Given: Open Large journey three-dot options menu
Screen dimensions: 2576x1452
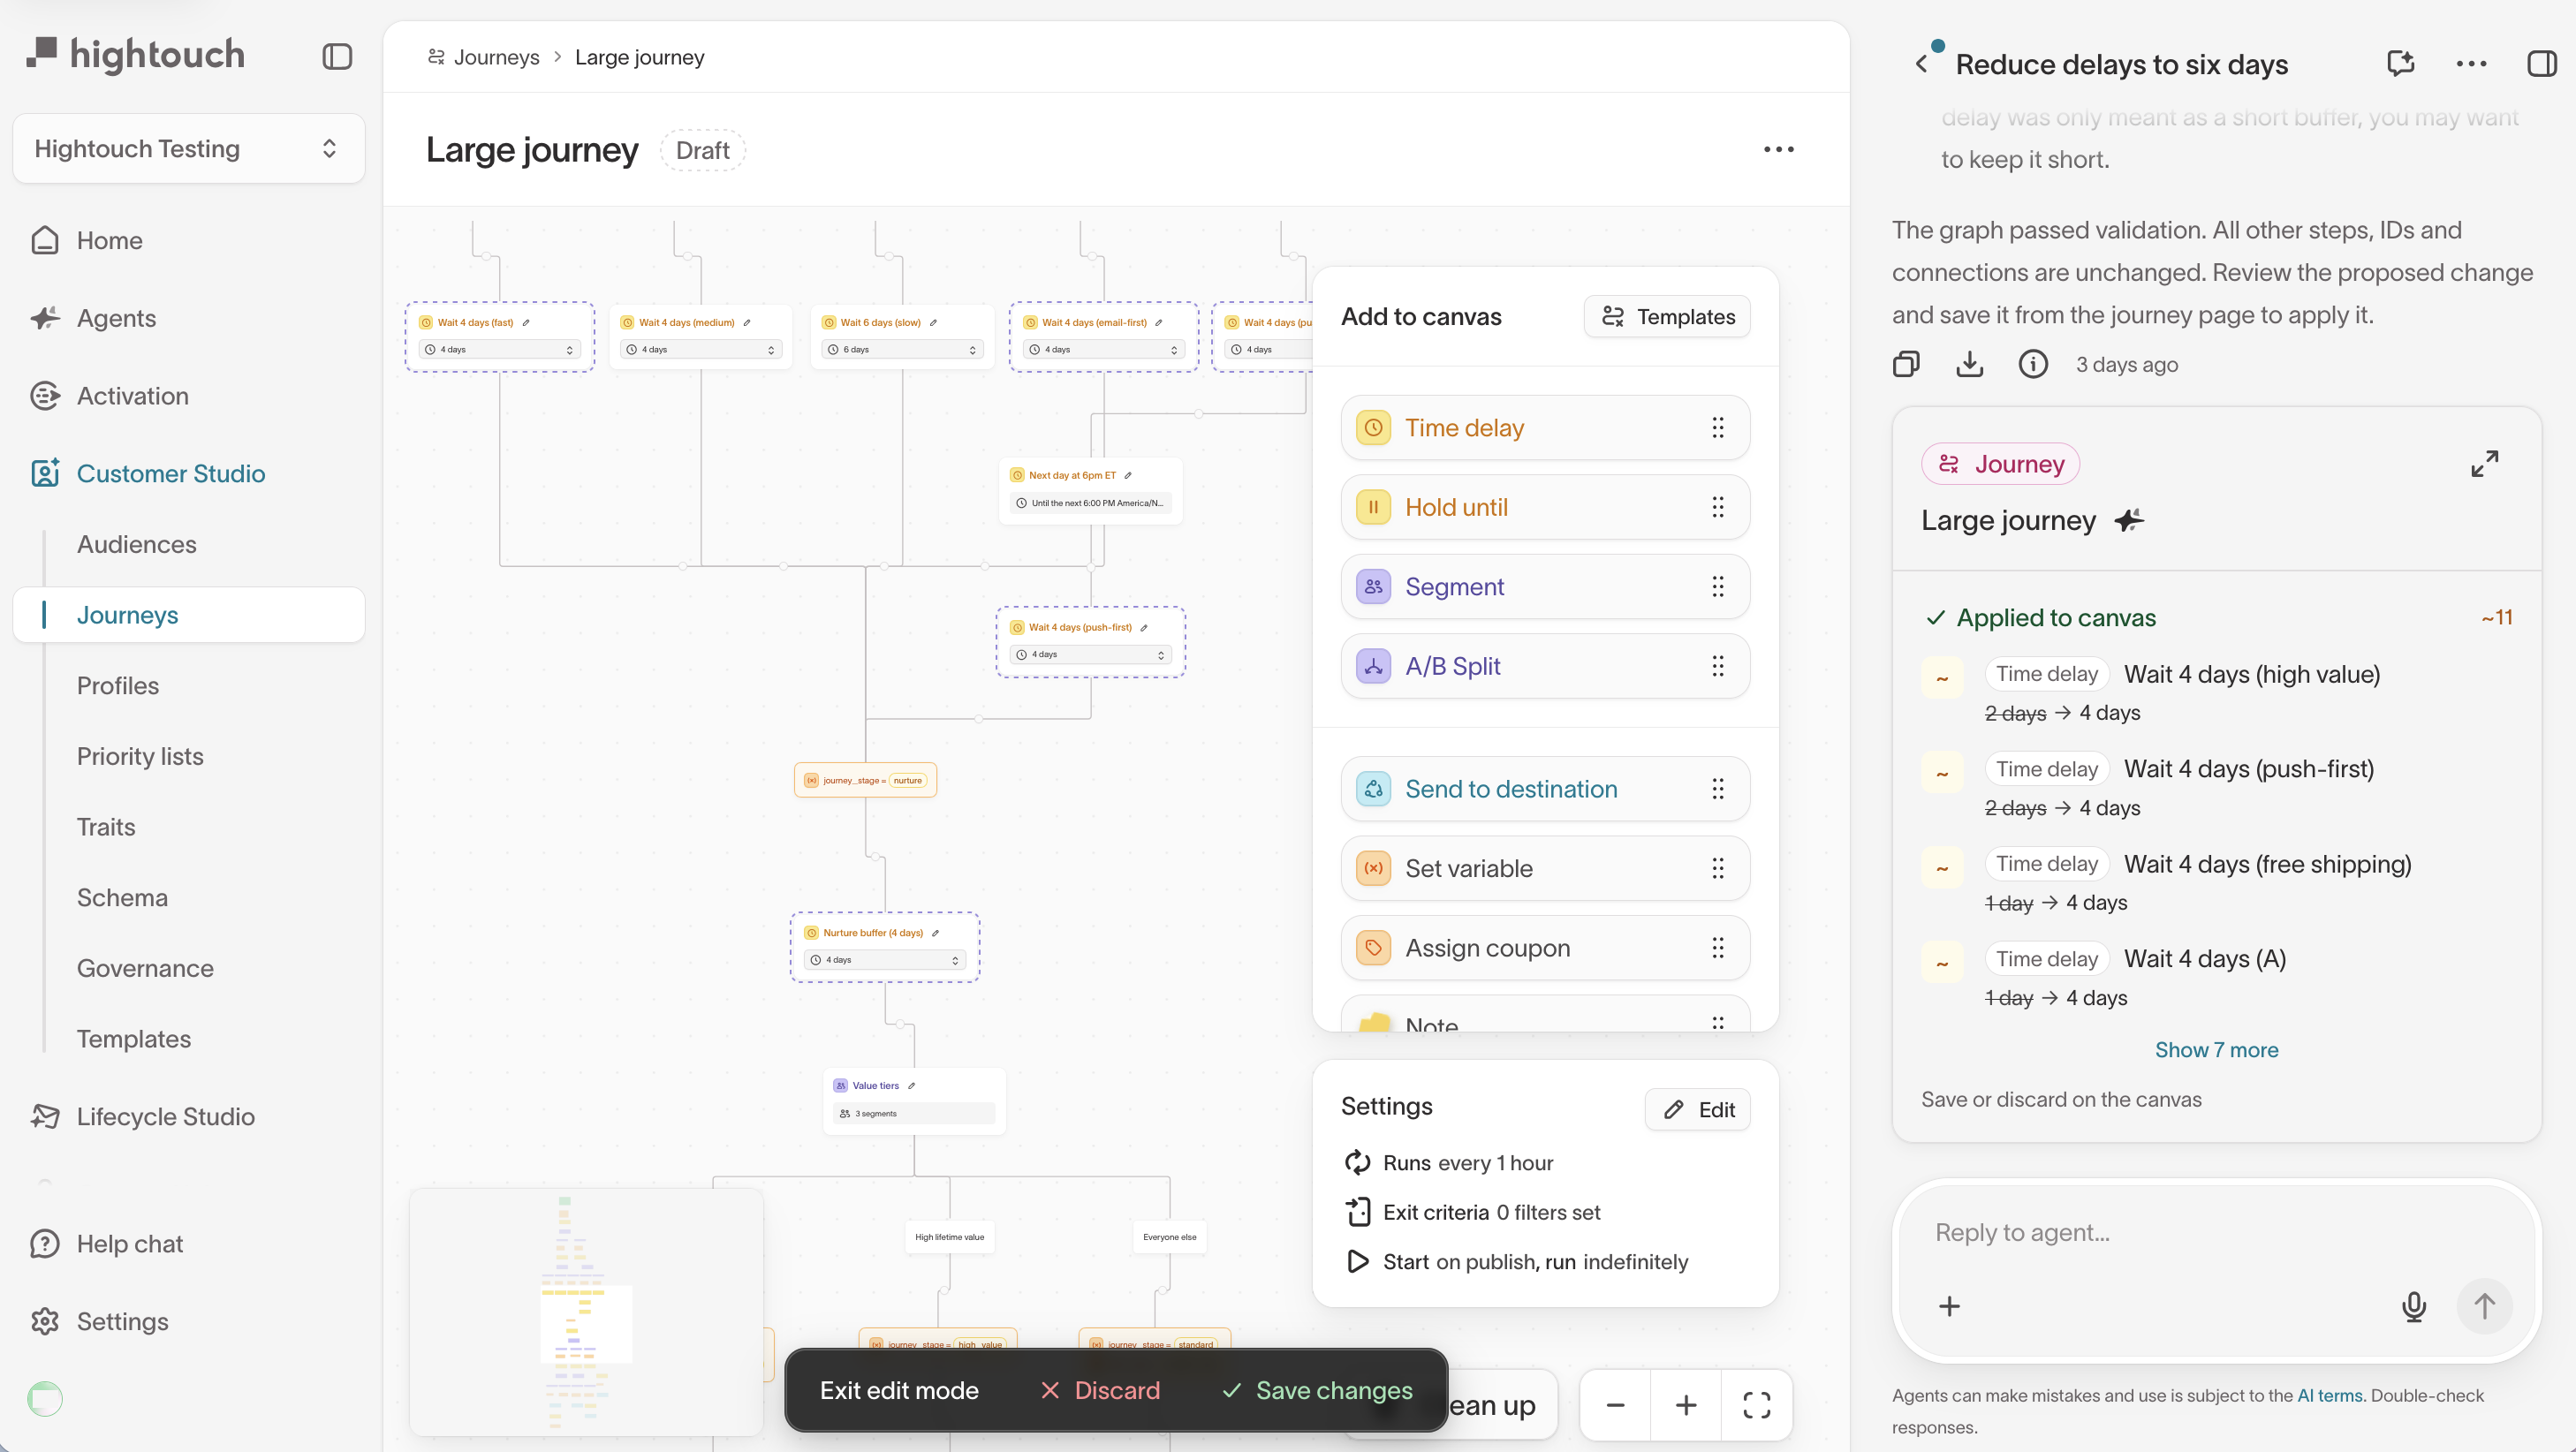Looking at the screenshot, I should click(1778, 150).
